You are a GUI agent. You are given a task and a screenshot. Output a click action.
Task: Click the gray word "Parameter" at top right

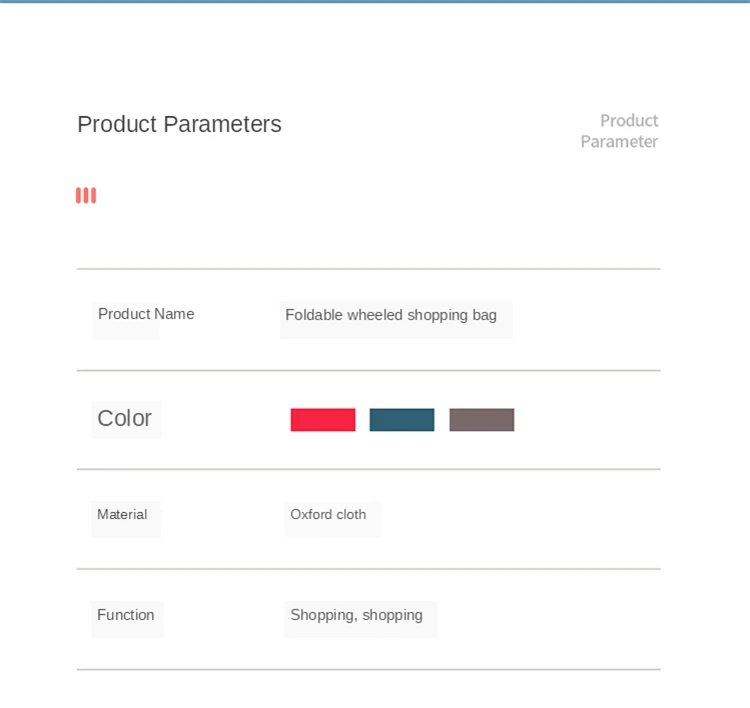(x=619, y=142)
